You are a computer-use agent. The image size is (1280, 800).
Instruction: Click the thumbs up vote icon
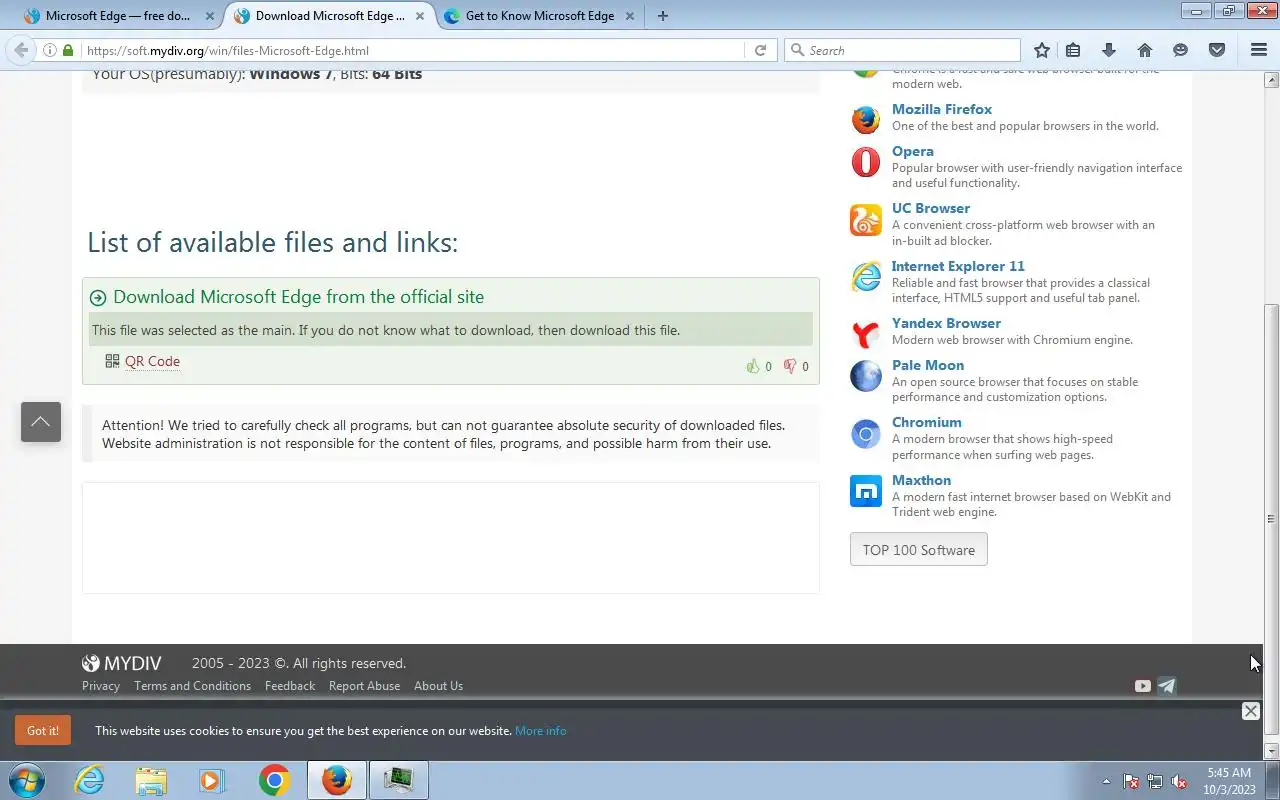tap(752, 366)
